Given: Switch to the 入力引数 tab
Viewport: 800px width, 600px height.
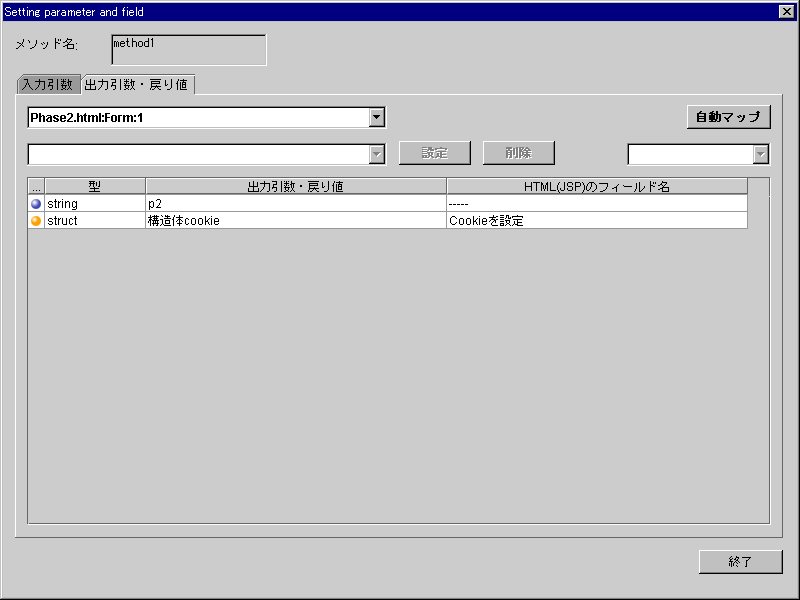Looking at the screenshot, I should [47, 85].
